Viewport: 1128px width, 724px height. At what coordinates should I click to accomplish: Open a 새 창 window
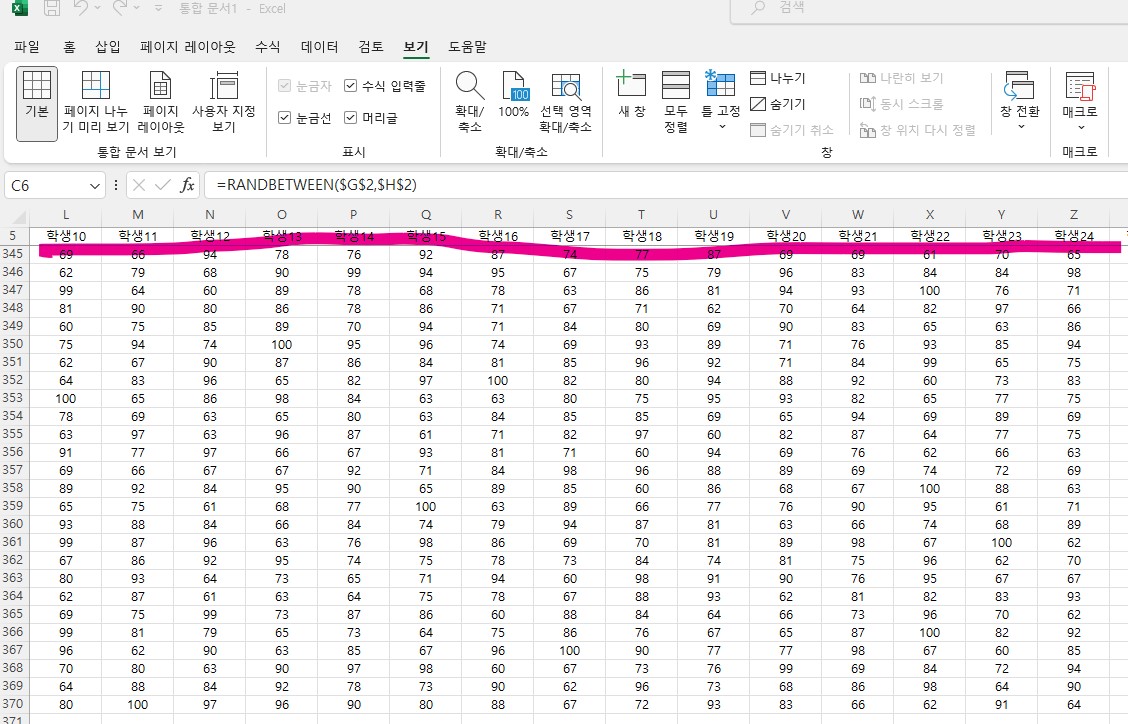(x=631, y=100)
